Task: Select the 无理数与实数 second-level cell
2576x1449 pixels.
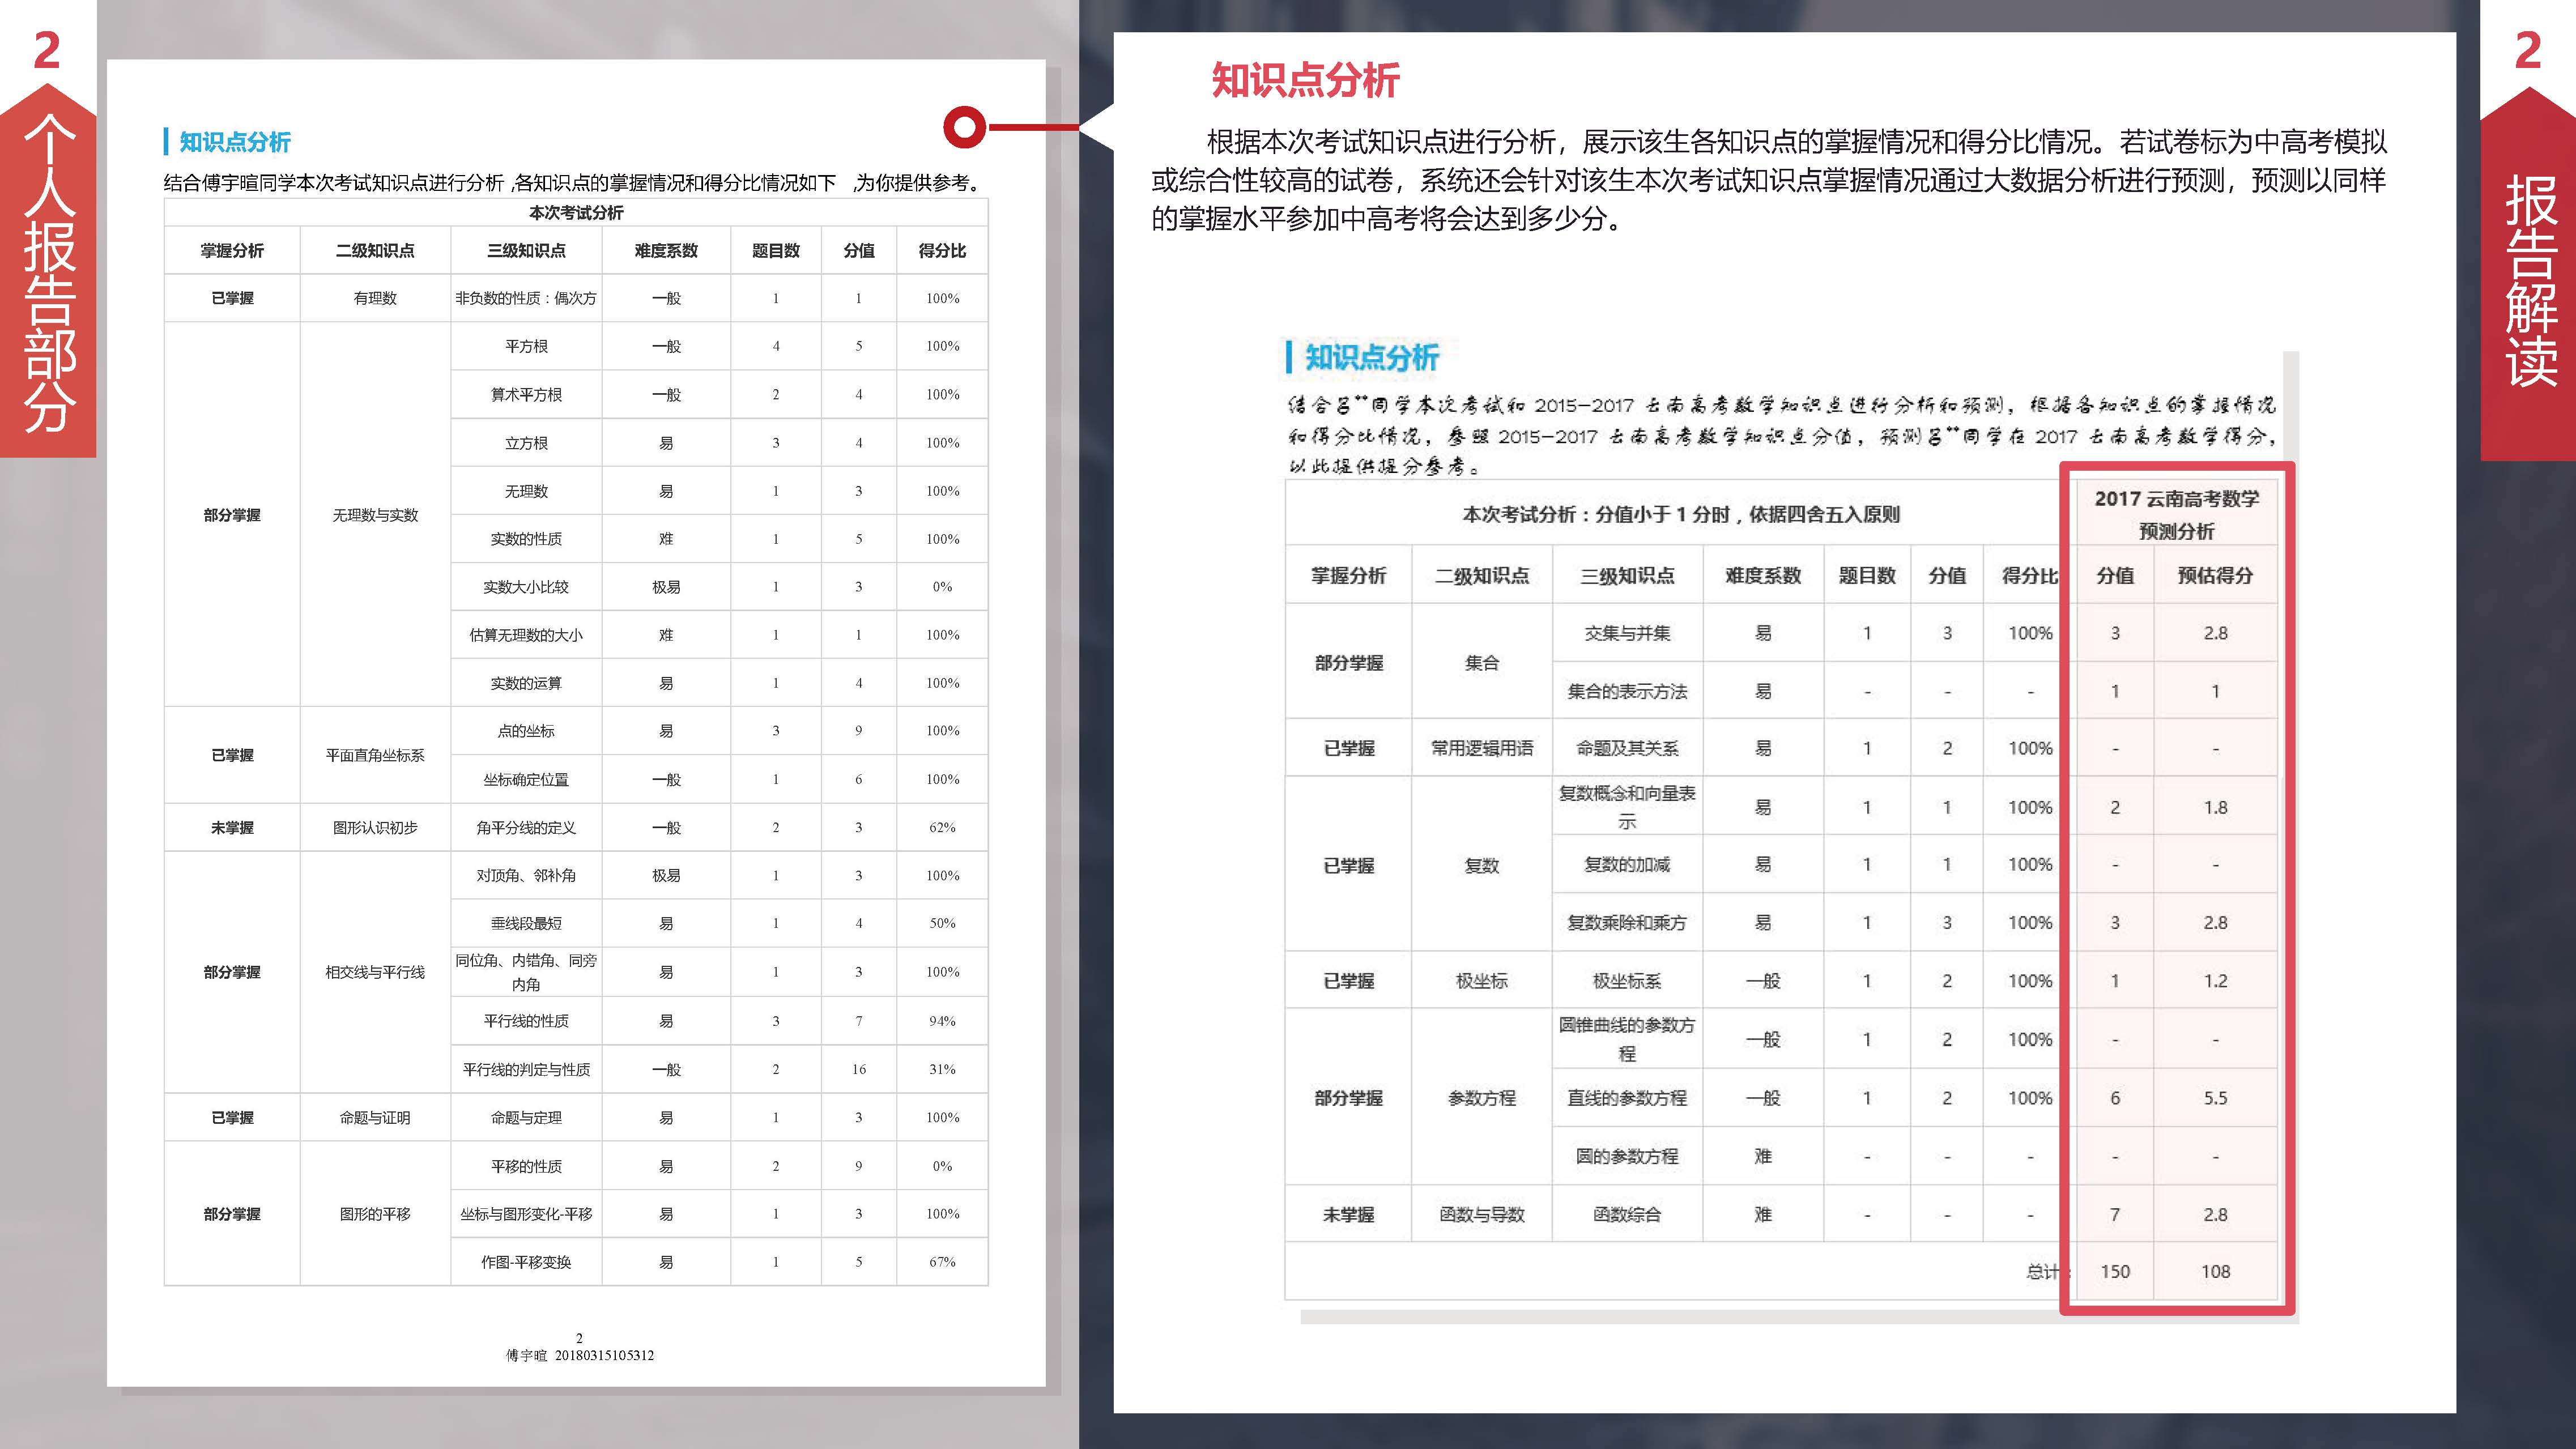Action: click(x=375, y=515)
